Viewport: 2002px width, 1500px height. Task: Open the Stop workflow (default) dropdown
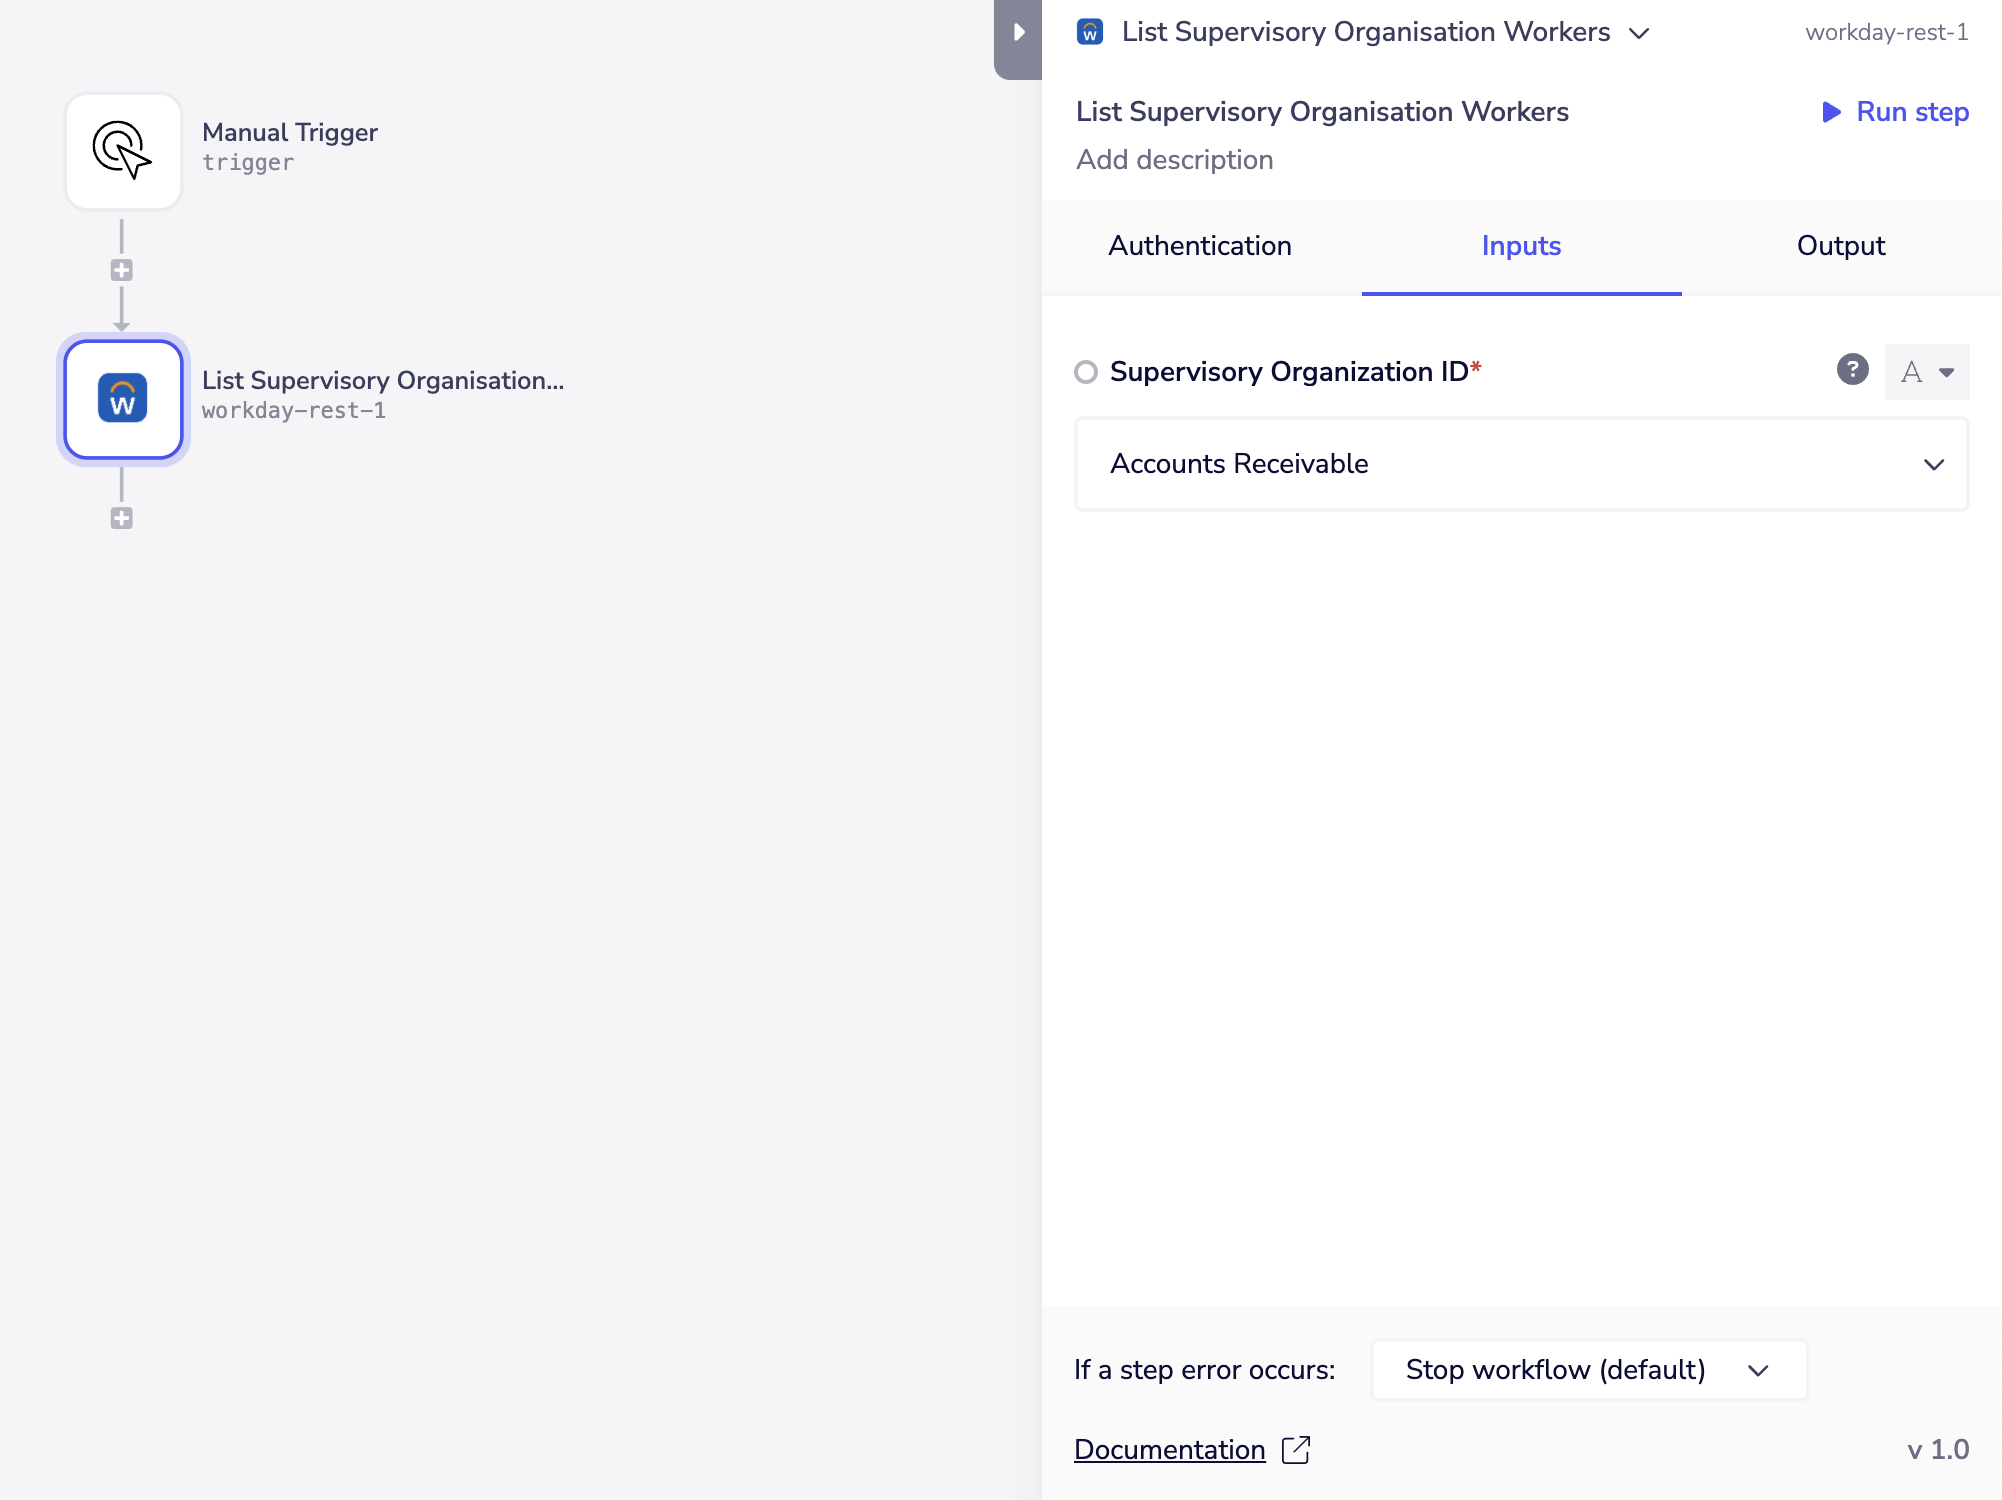pyautogui.click(x=1588, y=1369)
